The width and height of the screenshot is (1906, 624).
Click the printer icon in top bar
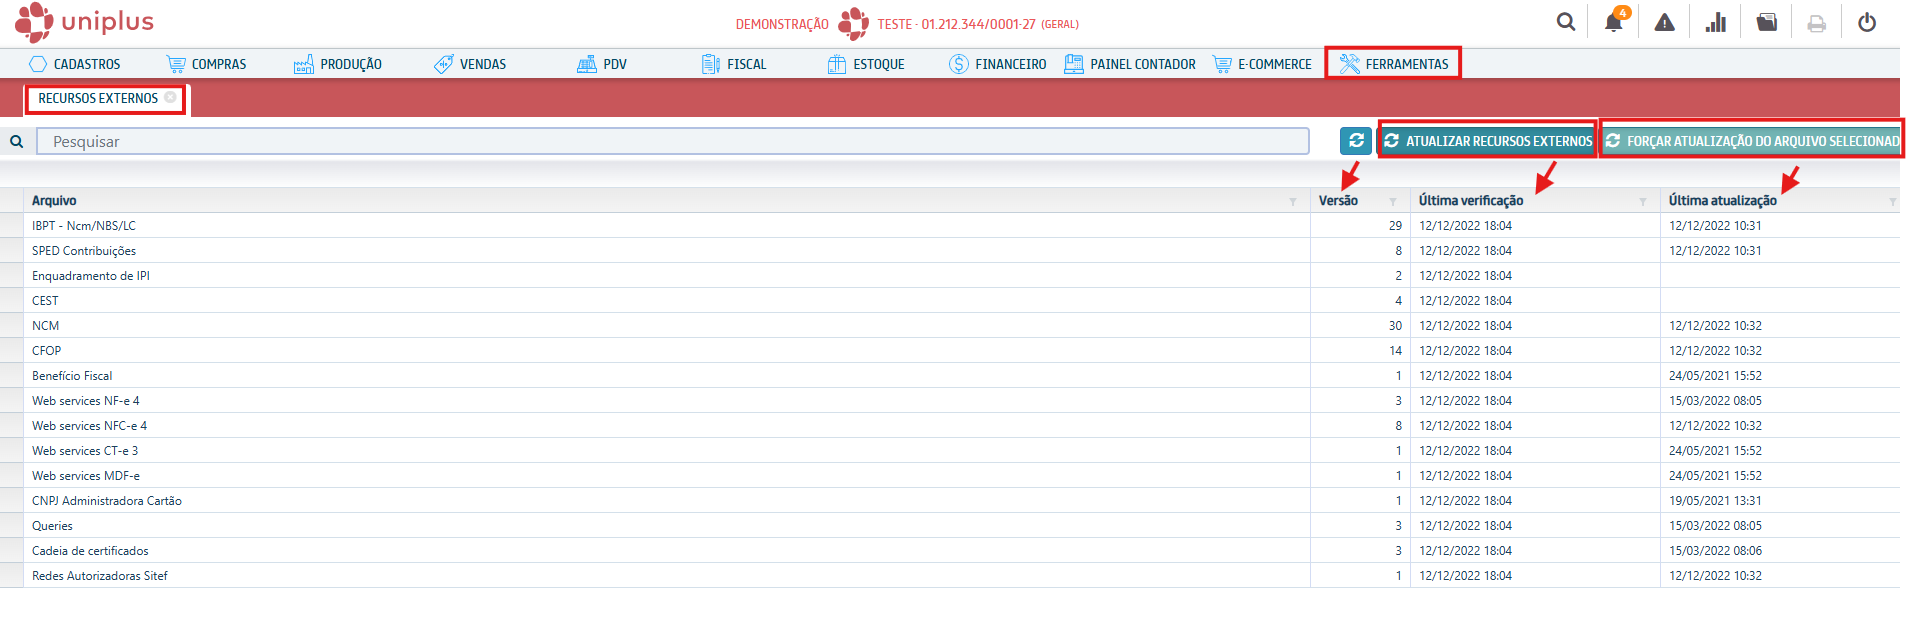[x=1817, y=23]
